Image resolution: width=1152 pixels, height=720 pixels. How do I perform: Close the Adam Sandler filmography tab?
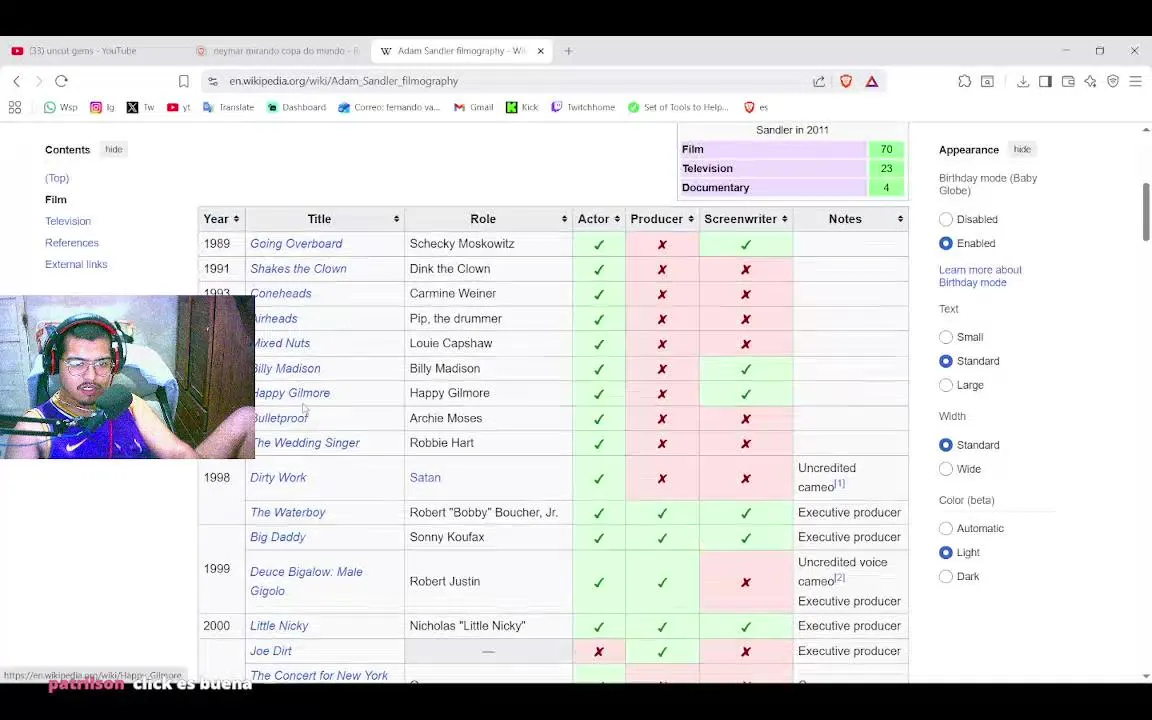[x=541, y=51]
